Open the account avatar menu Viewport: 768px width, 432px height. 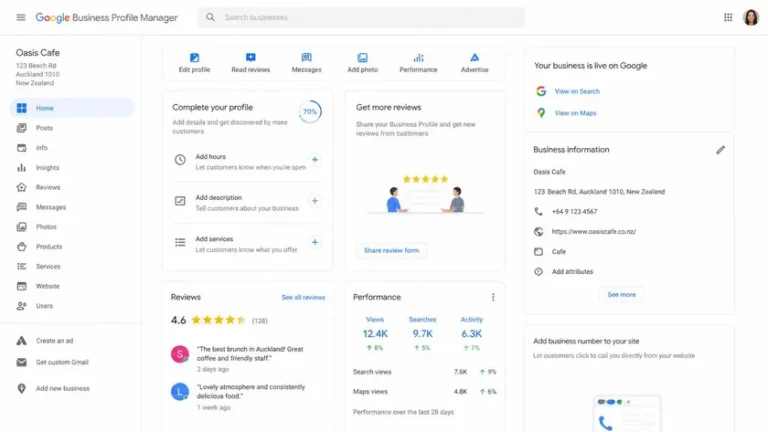click(750, 18)
